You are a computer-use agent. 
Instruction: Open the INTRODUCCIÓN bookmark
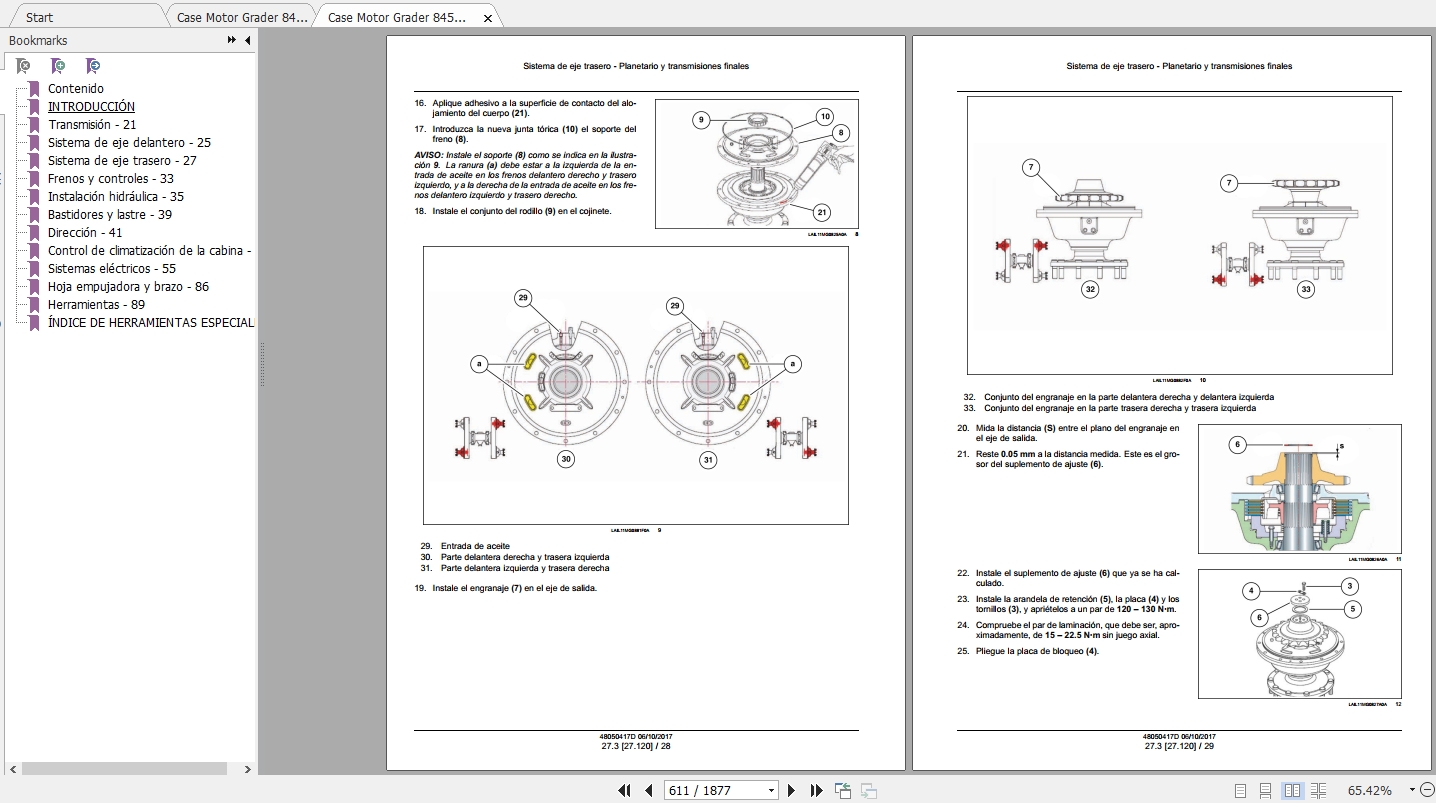pos(91,106)
